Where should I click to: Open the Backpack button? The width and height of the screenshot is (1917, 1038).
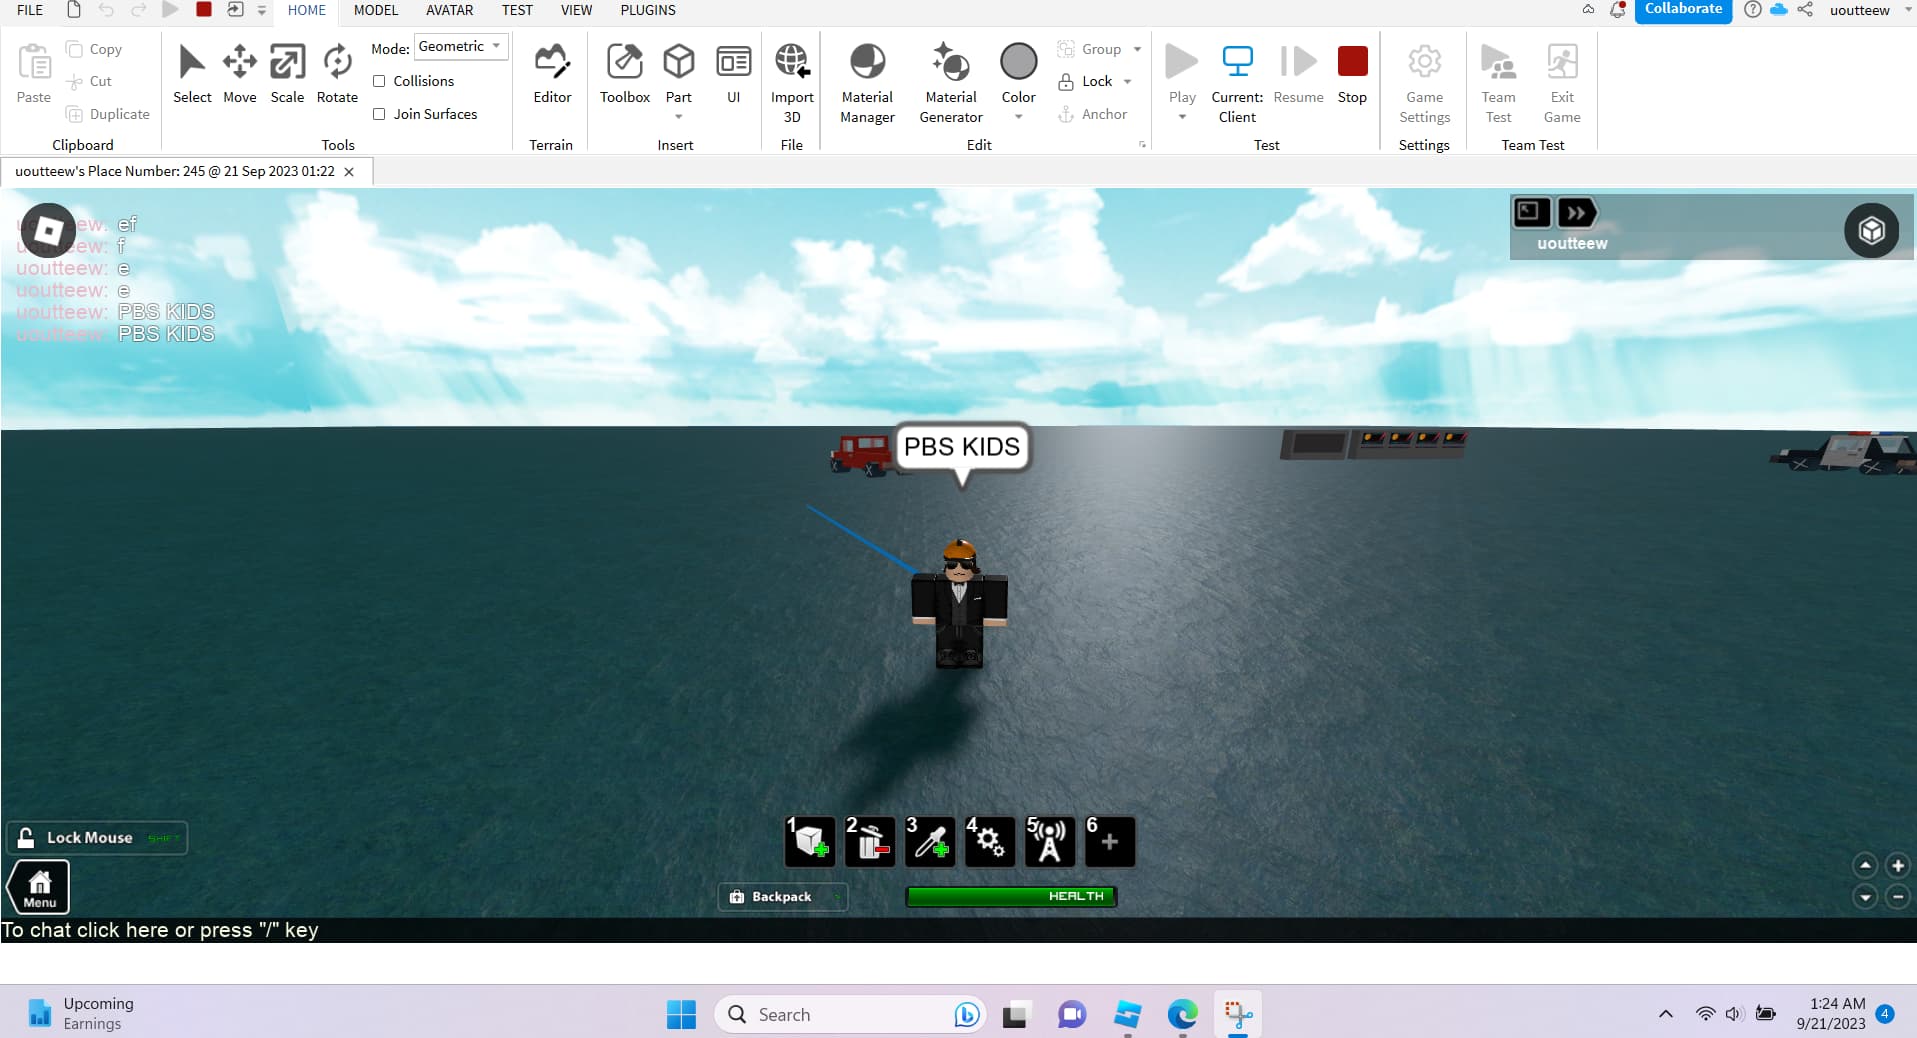coord(782,897)
